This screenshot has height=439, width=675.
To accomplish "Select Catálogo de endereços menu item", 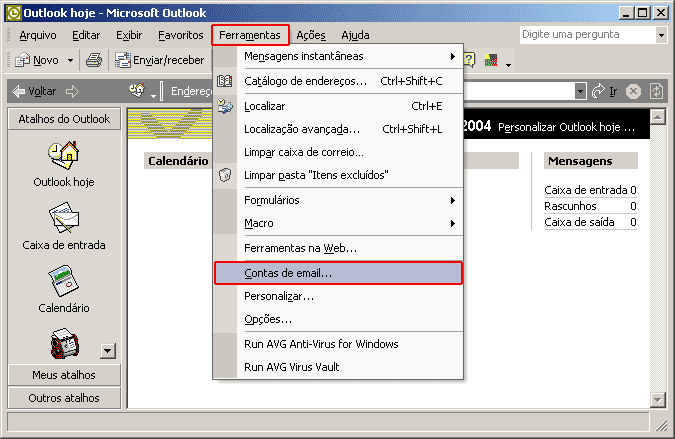I will (338, 81).
